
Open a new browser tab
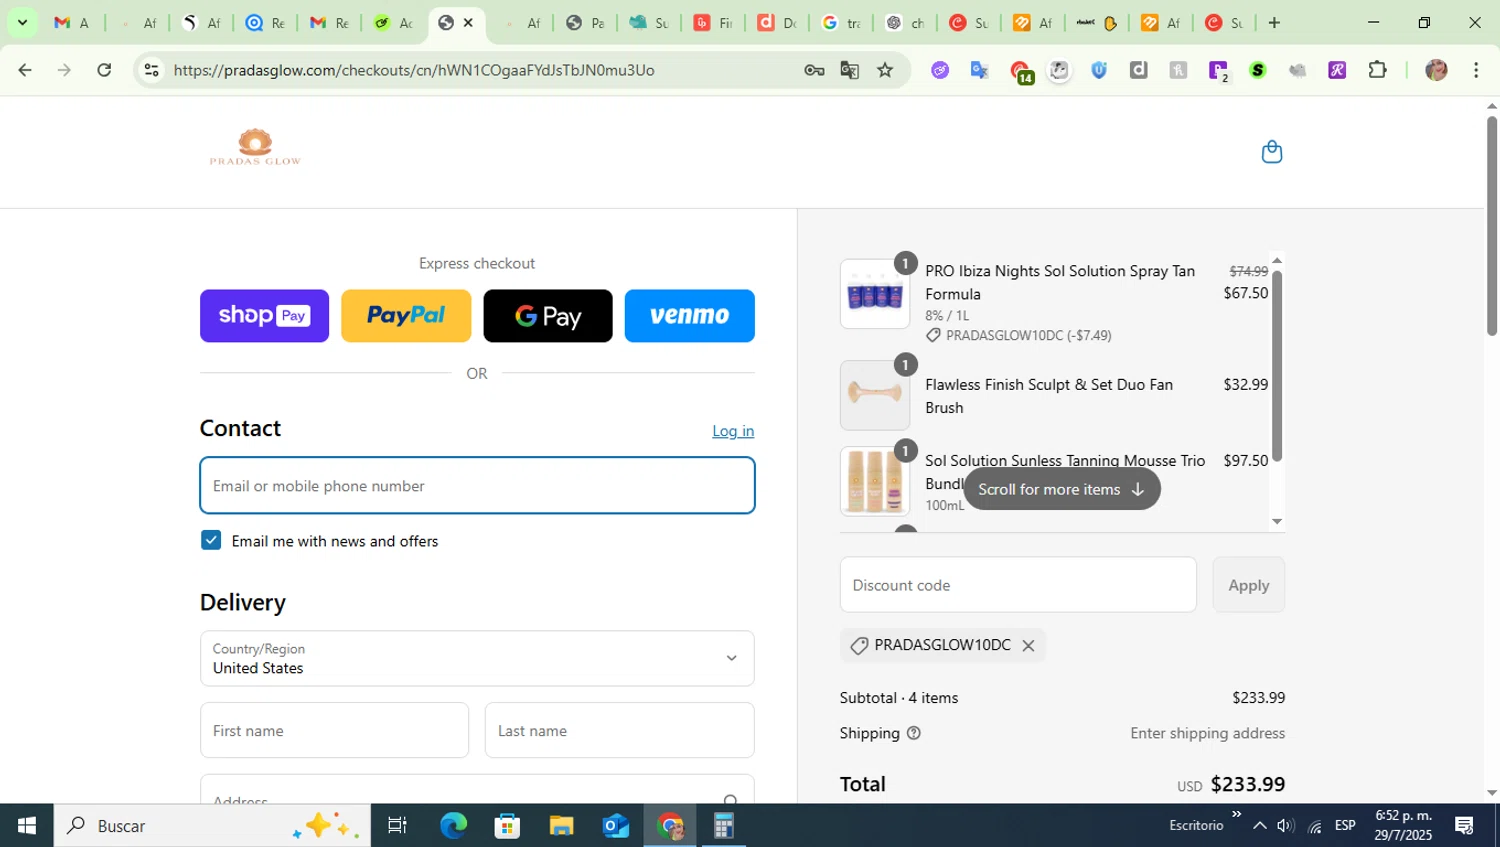[1274, 22]
